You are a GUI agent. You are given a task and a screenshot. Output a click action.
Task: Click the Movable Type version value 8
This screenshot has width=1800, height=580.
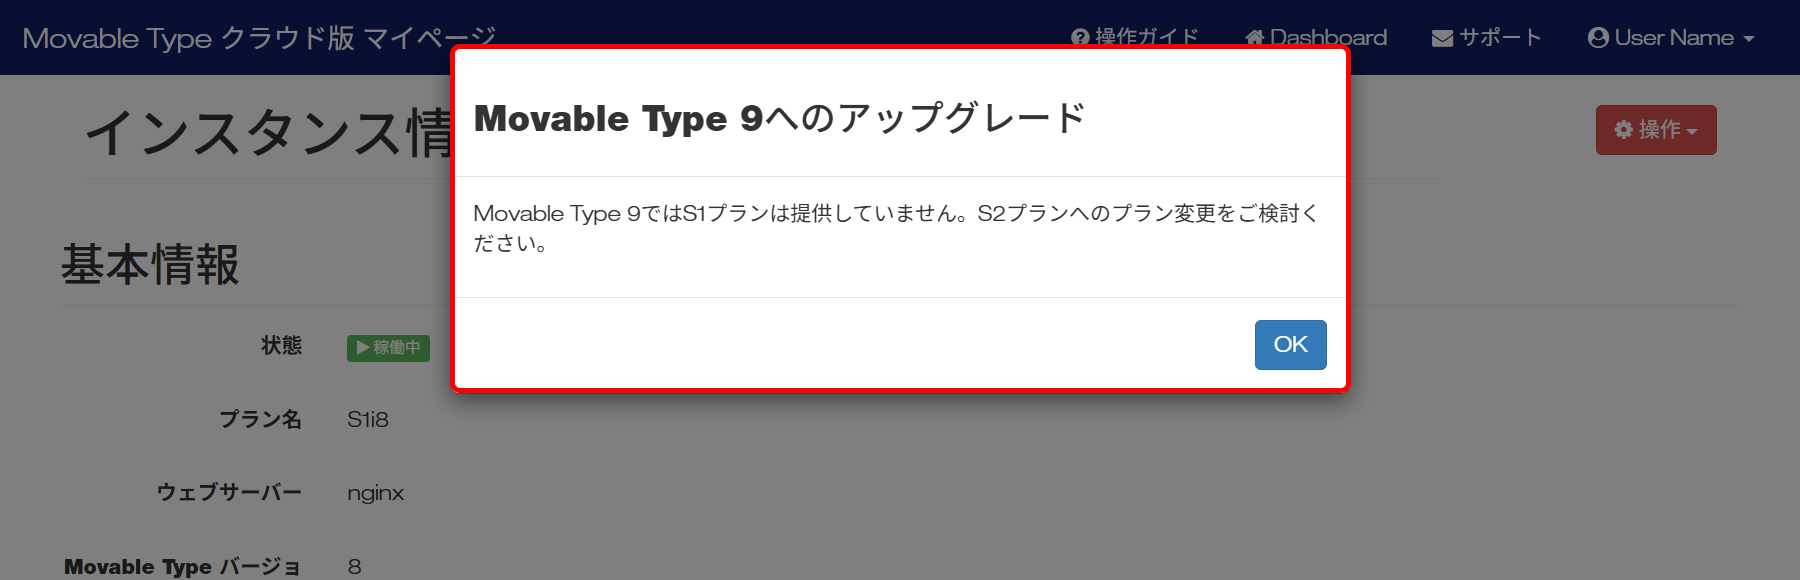(354, 567)
